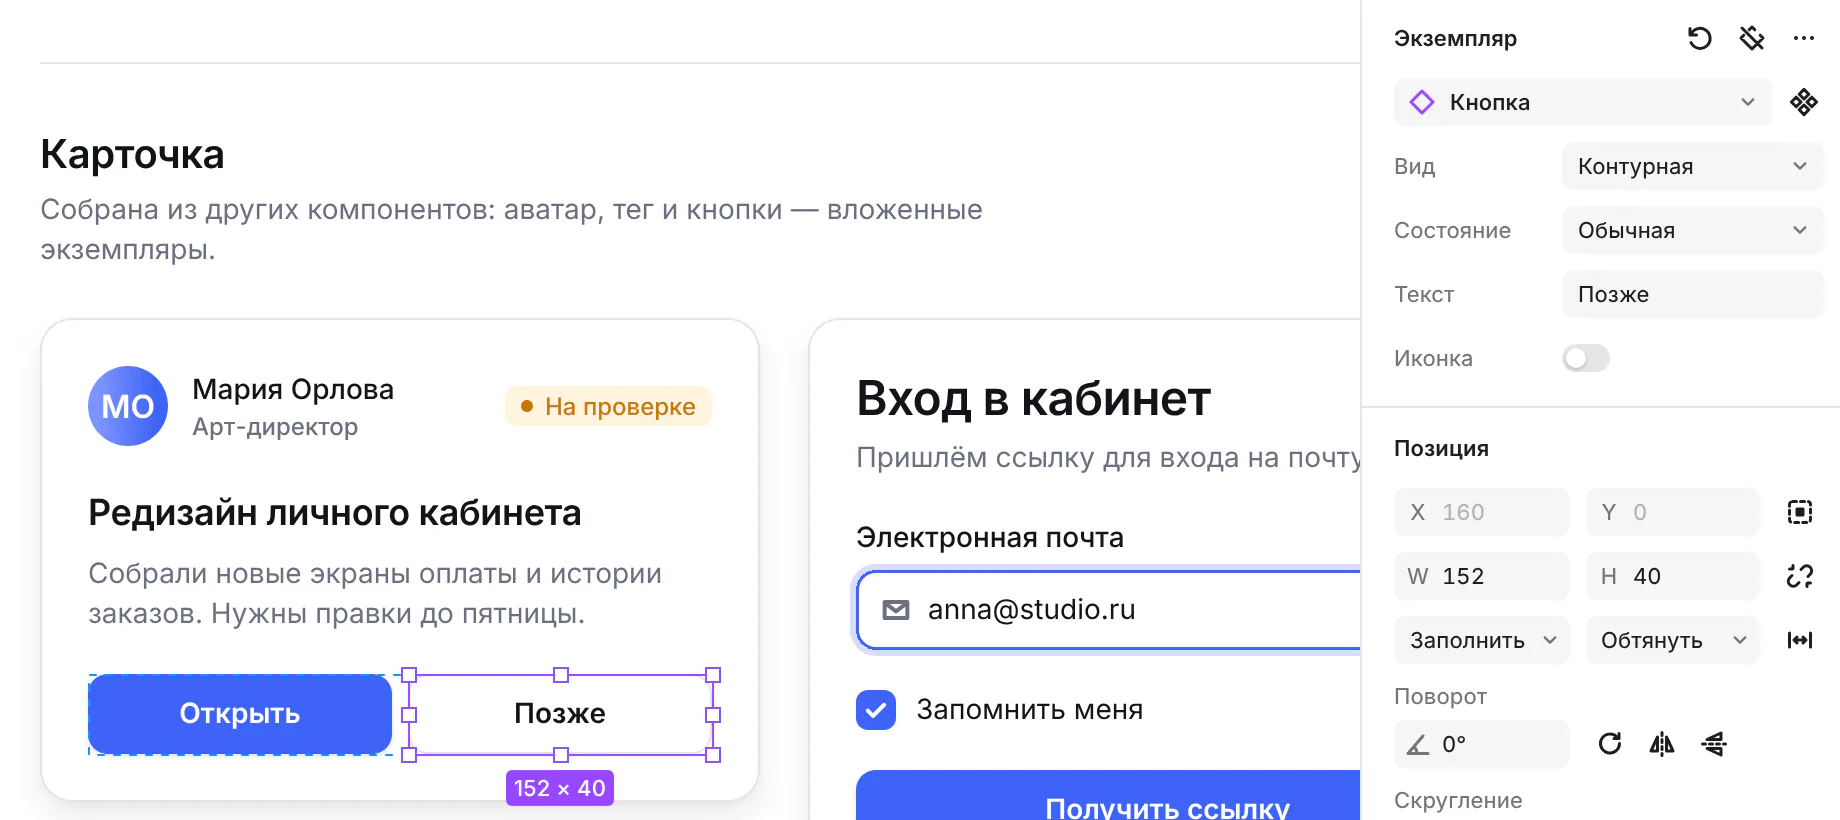1840x820 pixels.
Task: Click the На проверке status tag
Action: pos(608,406)
